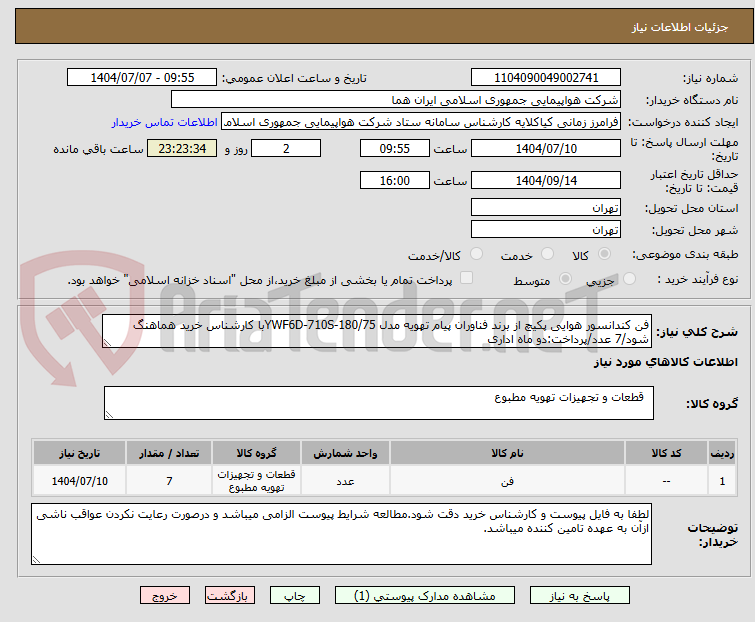Click the 'استان محل تحویل' field
The image size is (755, 622).
click(545, 208)
